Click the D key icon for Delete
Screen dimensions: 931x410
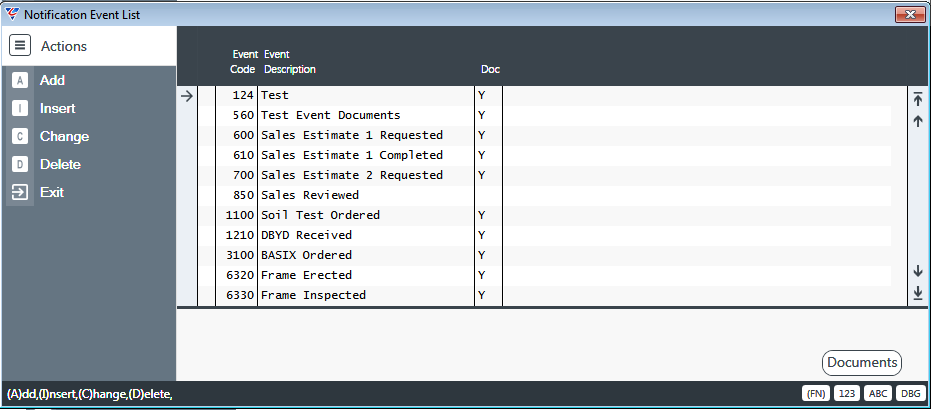click(x=20, y=164)
